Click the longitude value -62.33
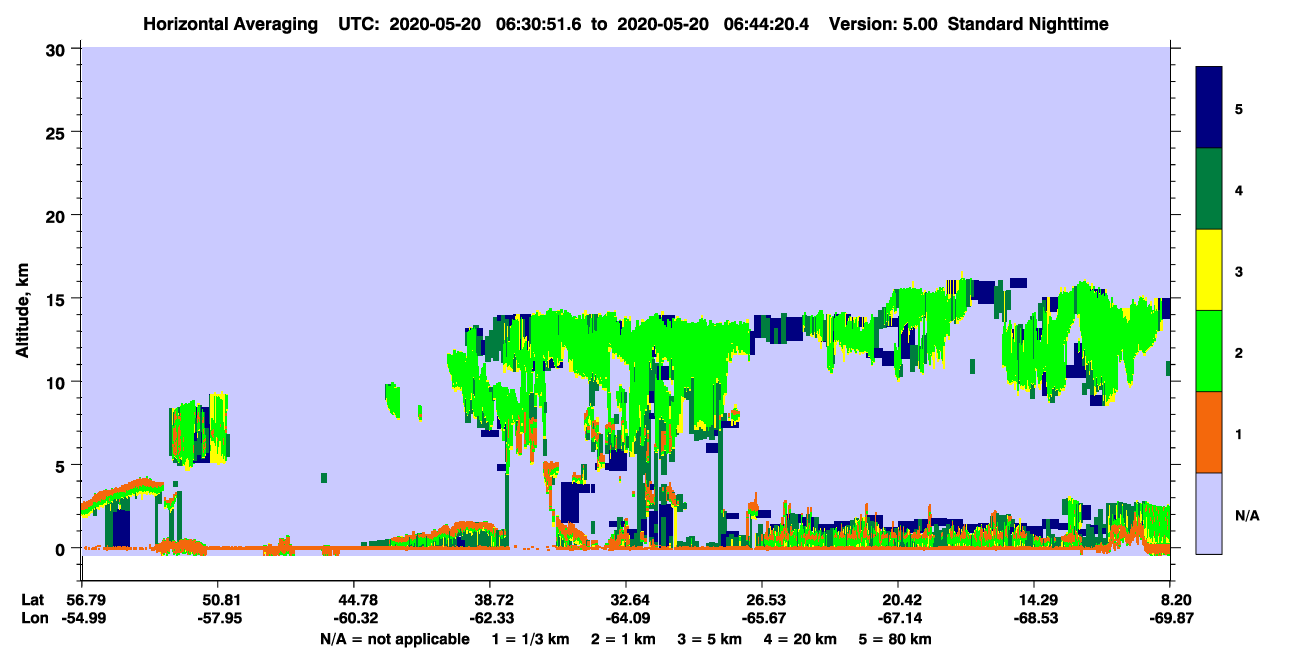This screenshot has width=1300, height=667. [x=490, y=619]
